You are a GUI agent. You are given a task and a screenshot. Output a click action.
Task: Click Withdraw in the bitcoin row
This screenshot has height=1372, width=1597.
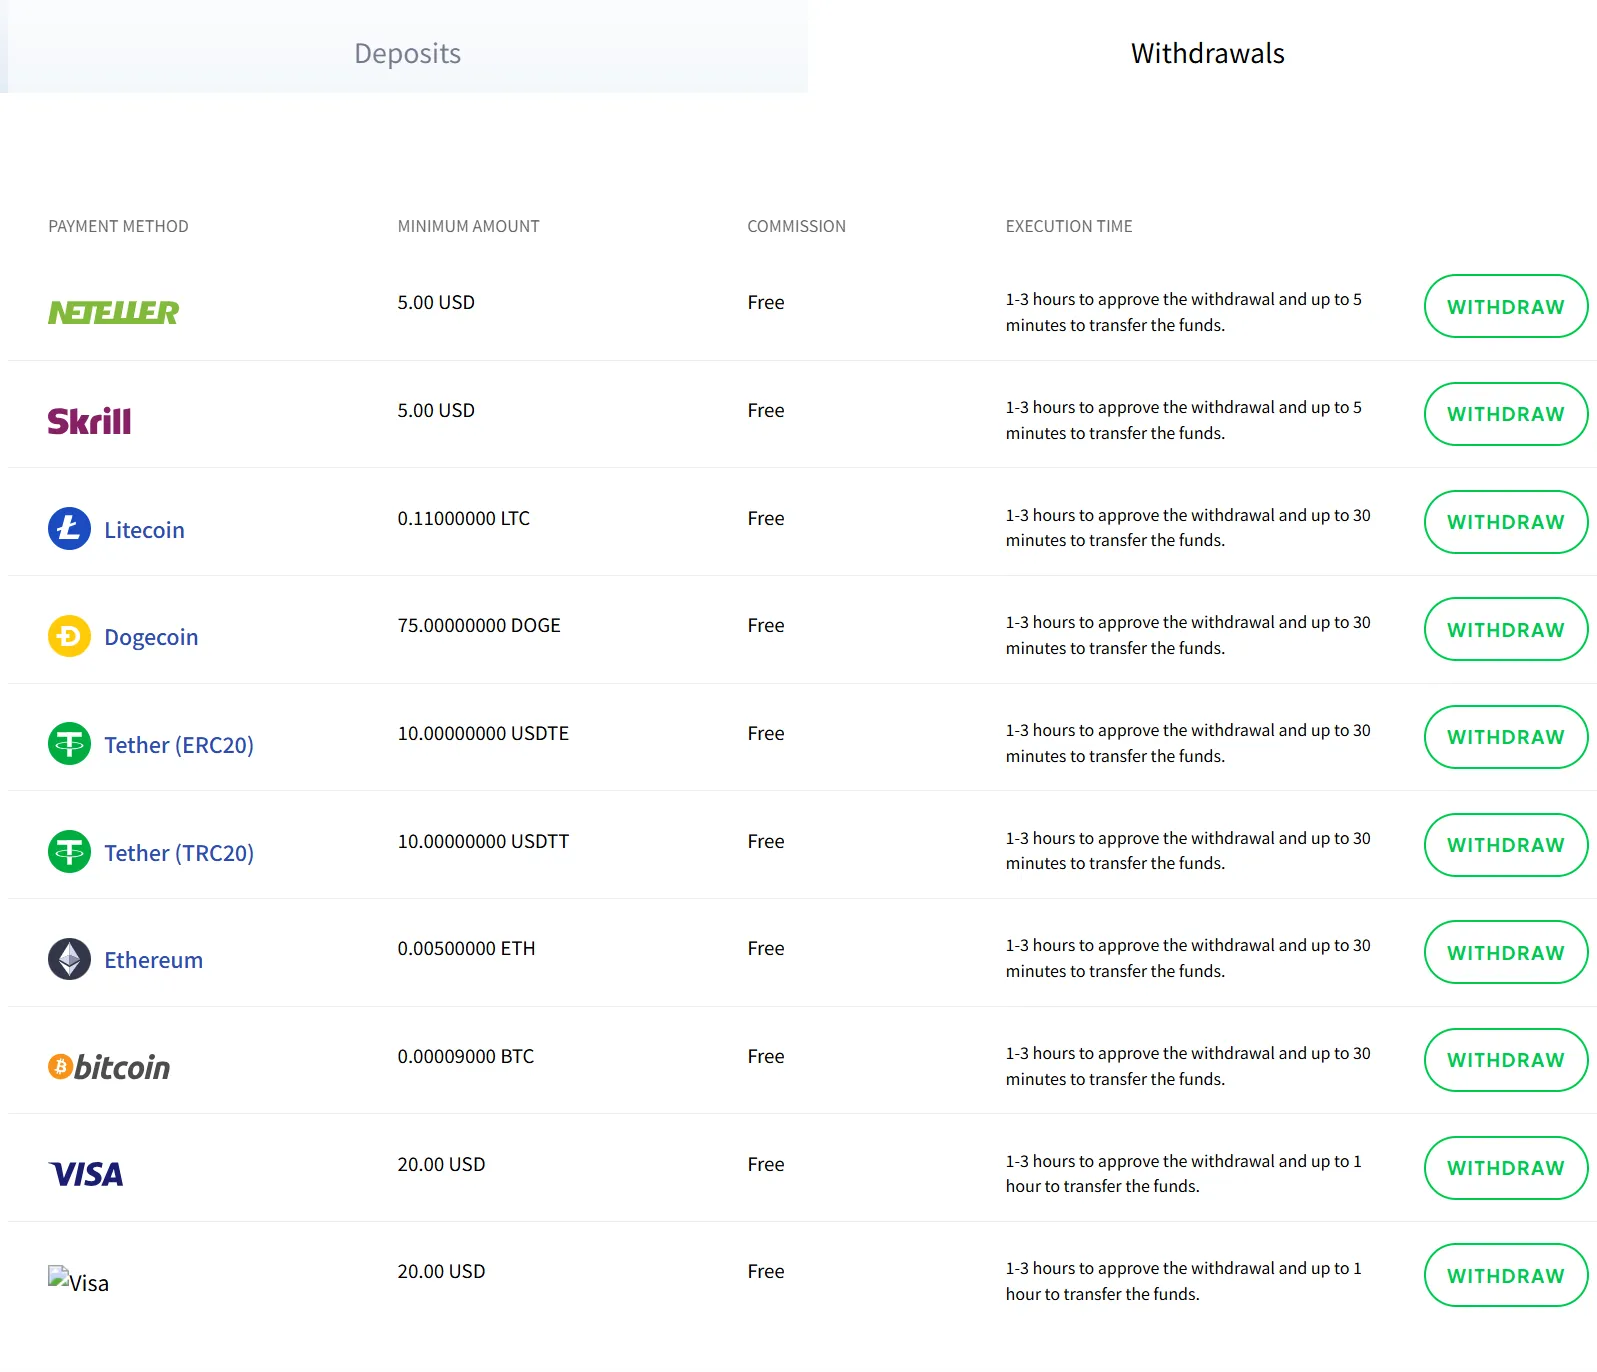click(x=1505, y=1060)
